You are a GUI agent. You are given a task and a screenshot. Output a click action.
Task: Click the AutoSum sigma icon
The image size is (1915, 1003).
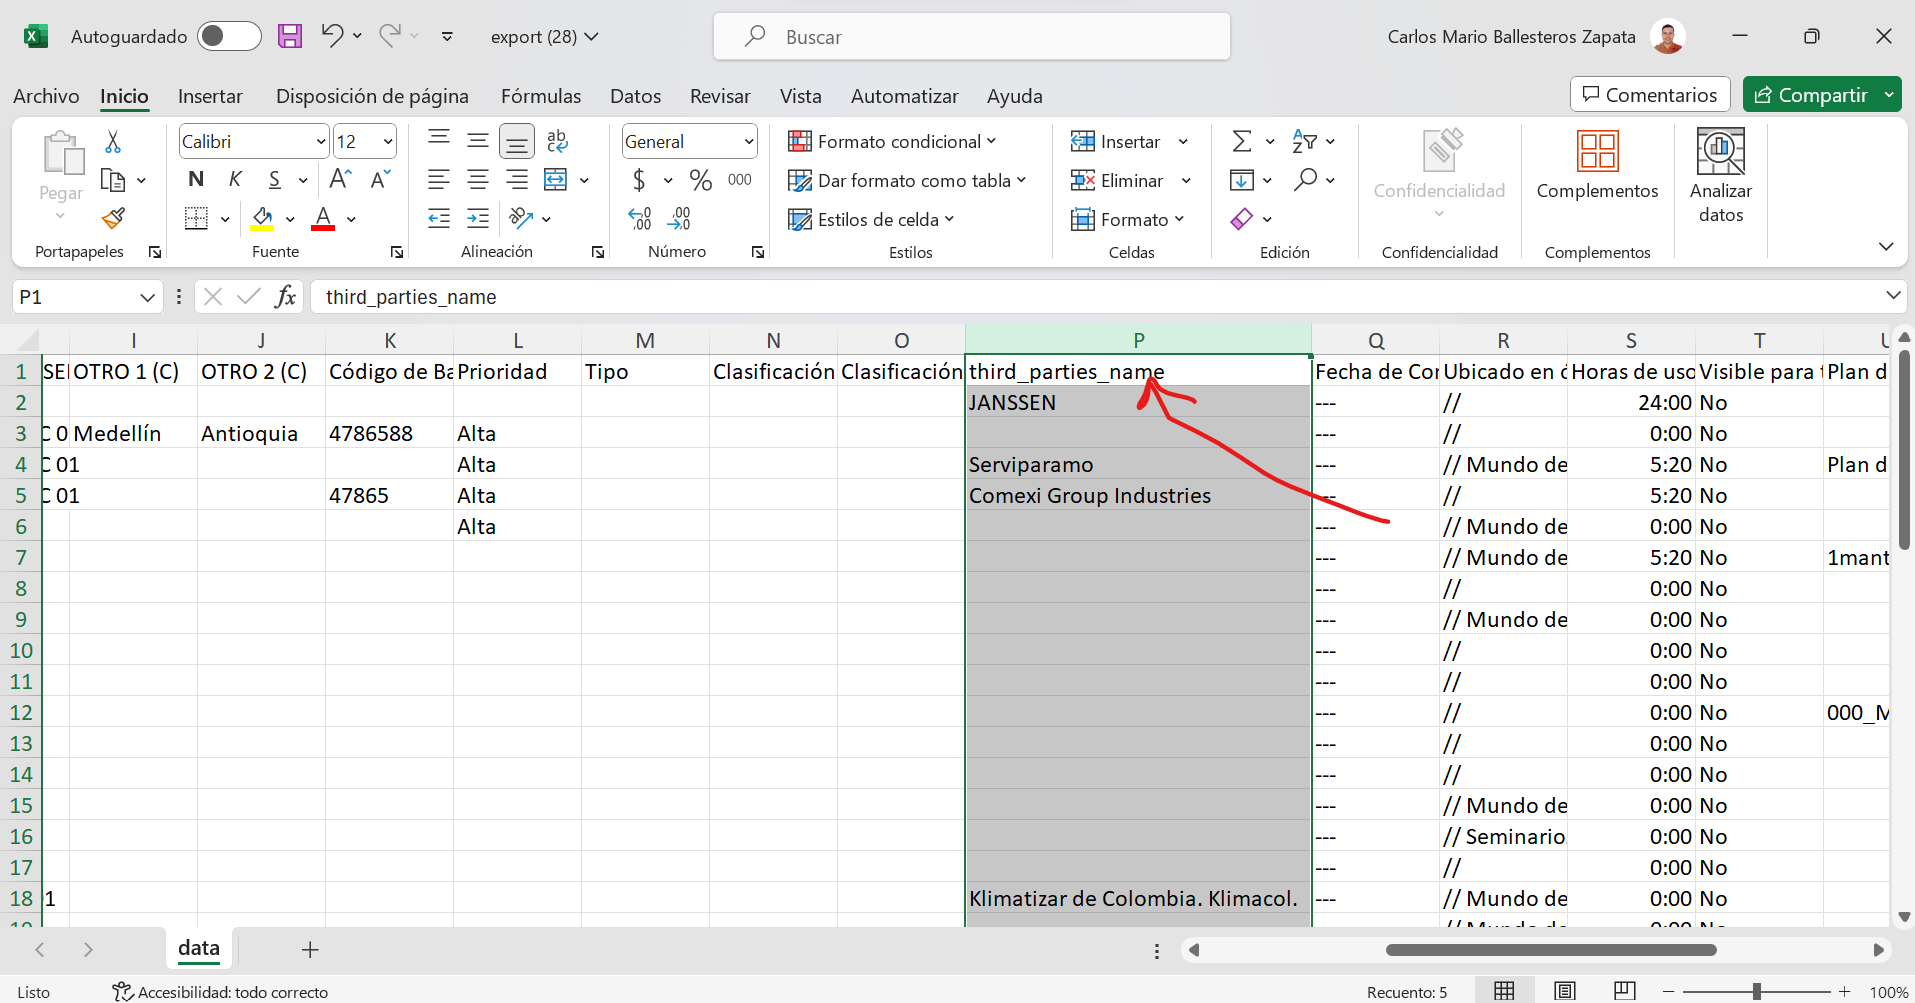[x=1241, y=142]
